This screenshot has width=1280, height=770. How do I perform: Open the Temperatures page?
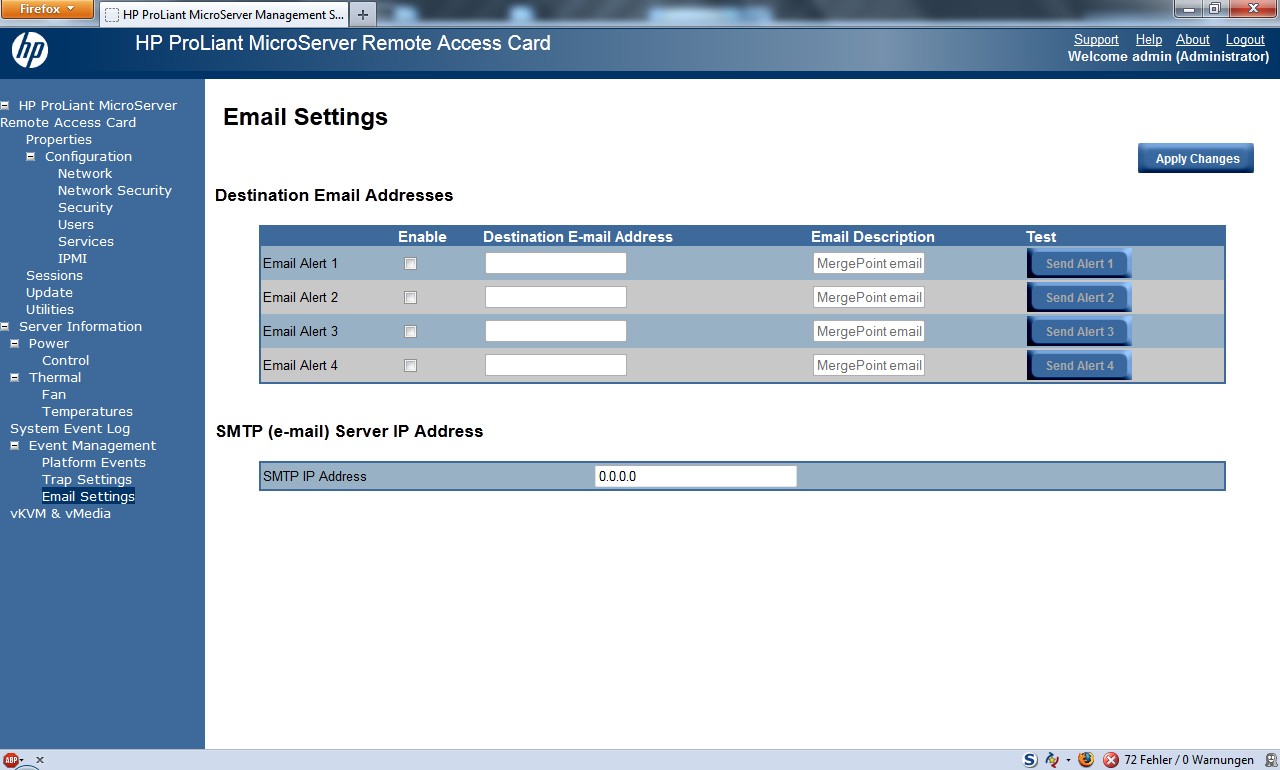tap(87, 411)
